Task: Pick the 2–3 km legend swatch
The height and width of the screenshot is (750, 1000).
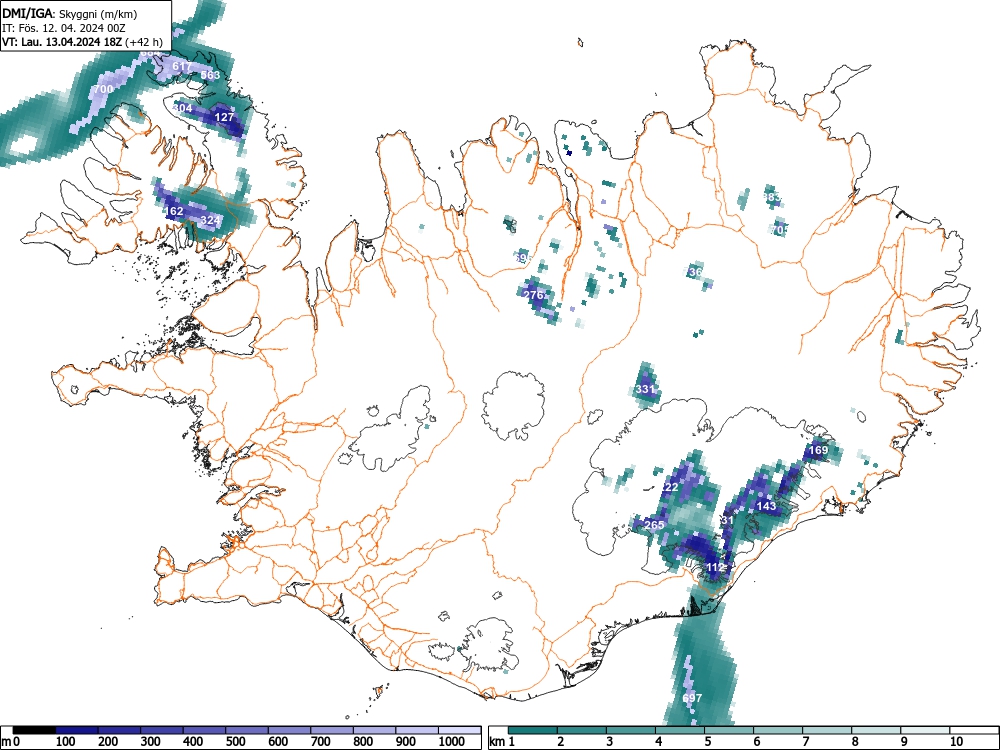Action: tap(582, 730)
